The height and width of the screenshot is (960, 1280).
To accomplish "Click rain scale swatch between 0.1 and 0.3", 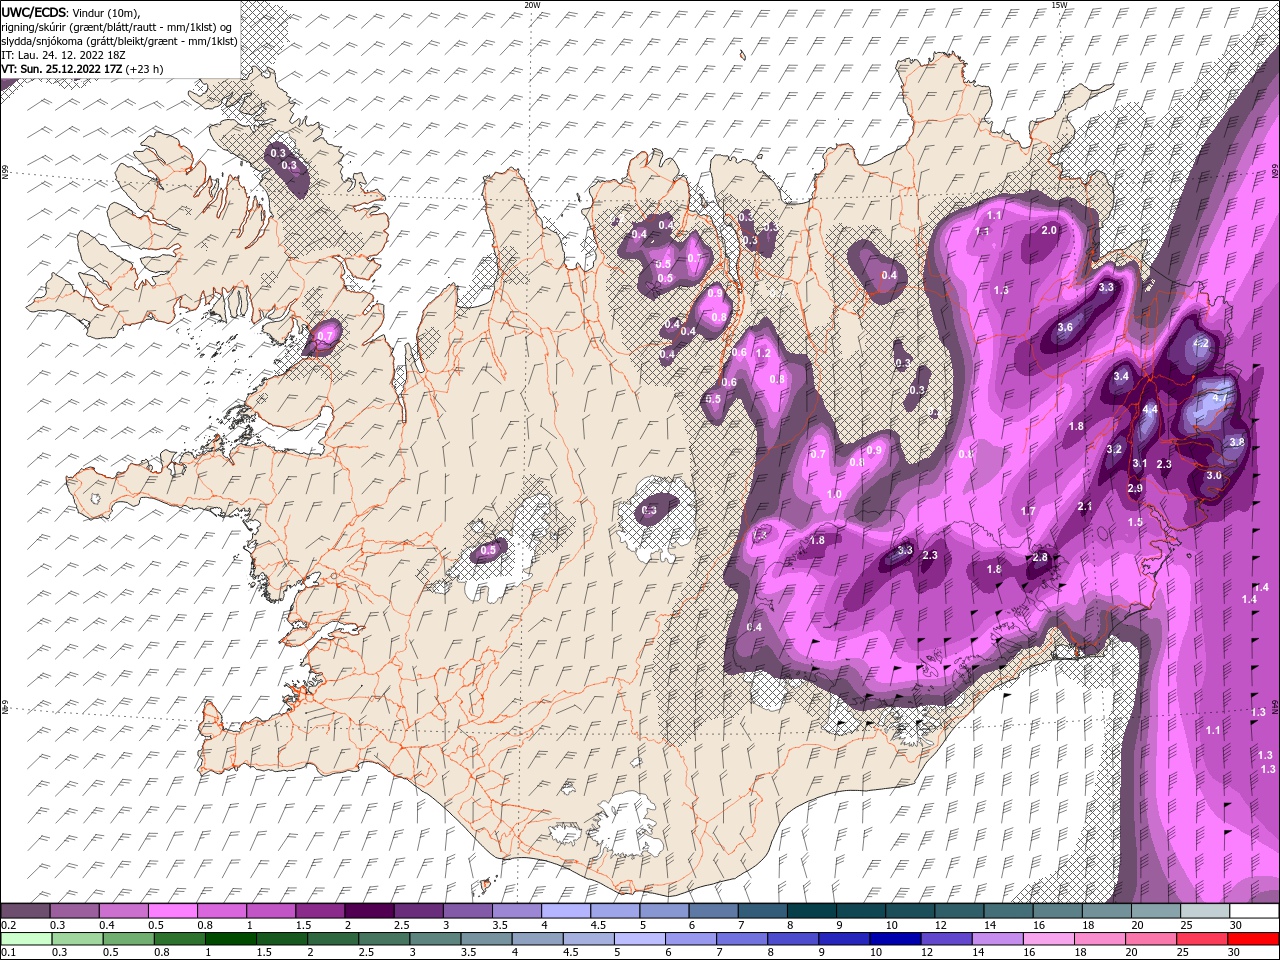I will 25,939.
